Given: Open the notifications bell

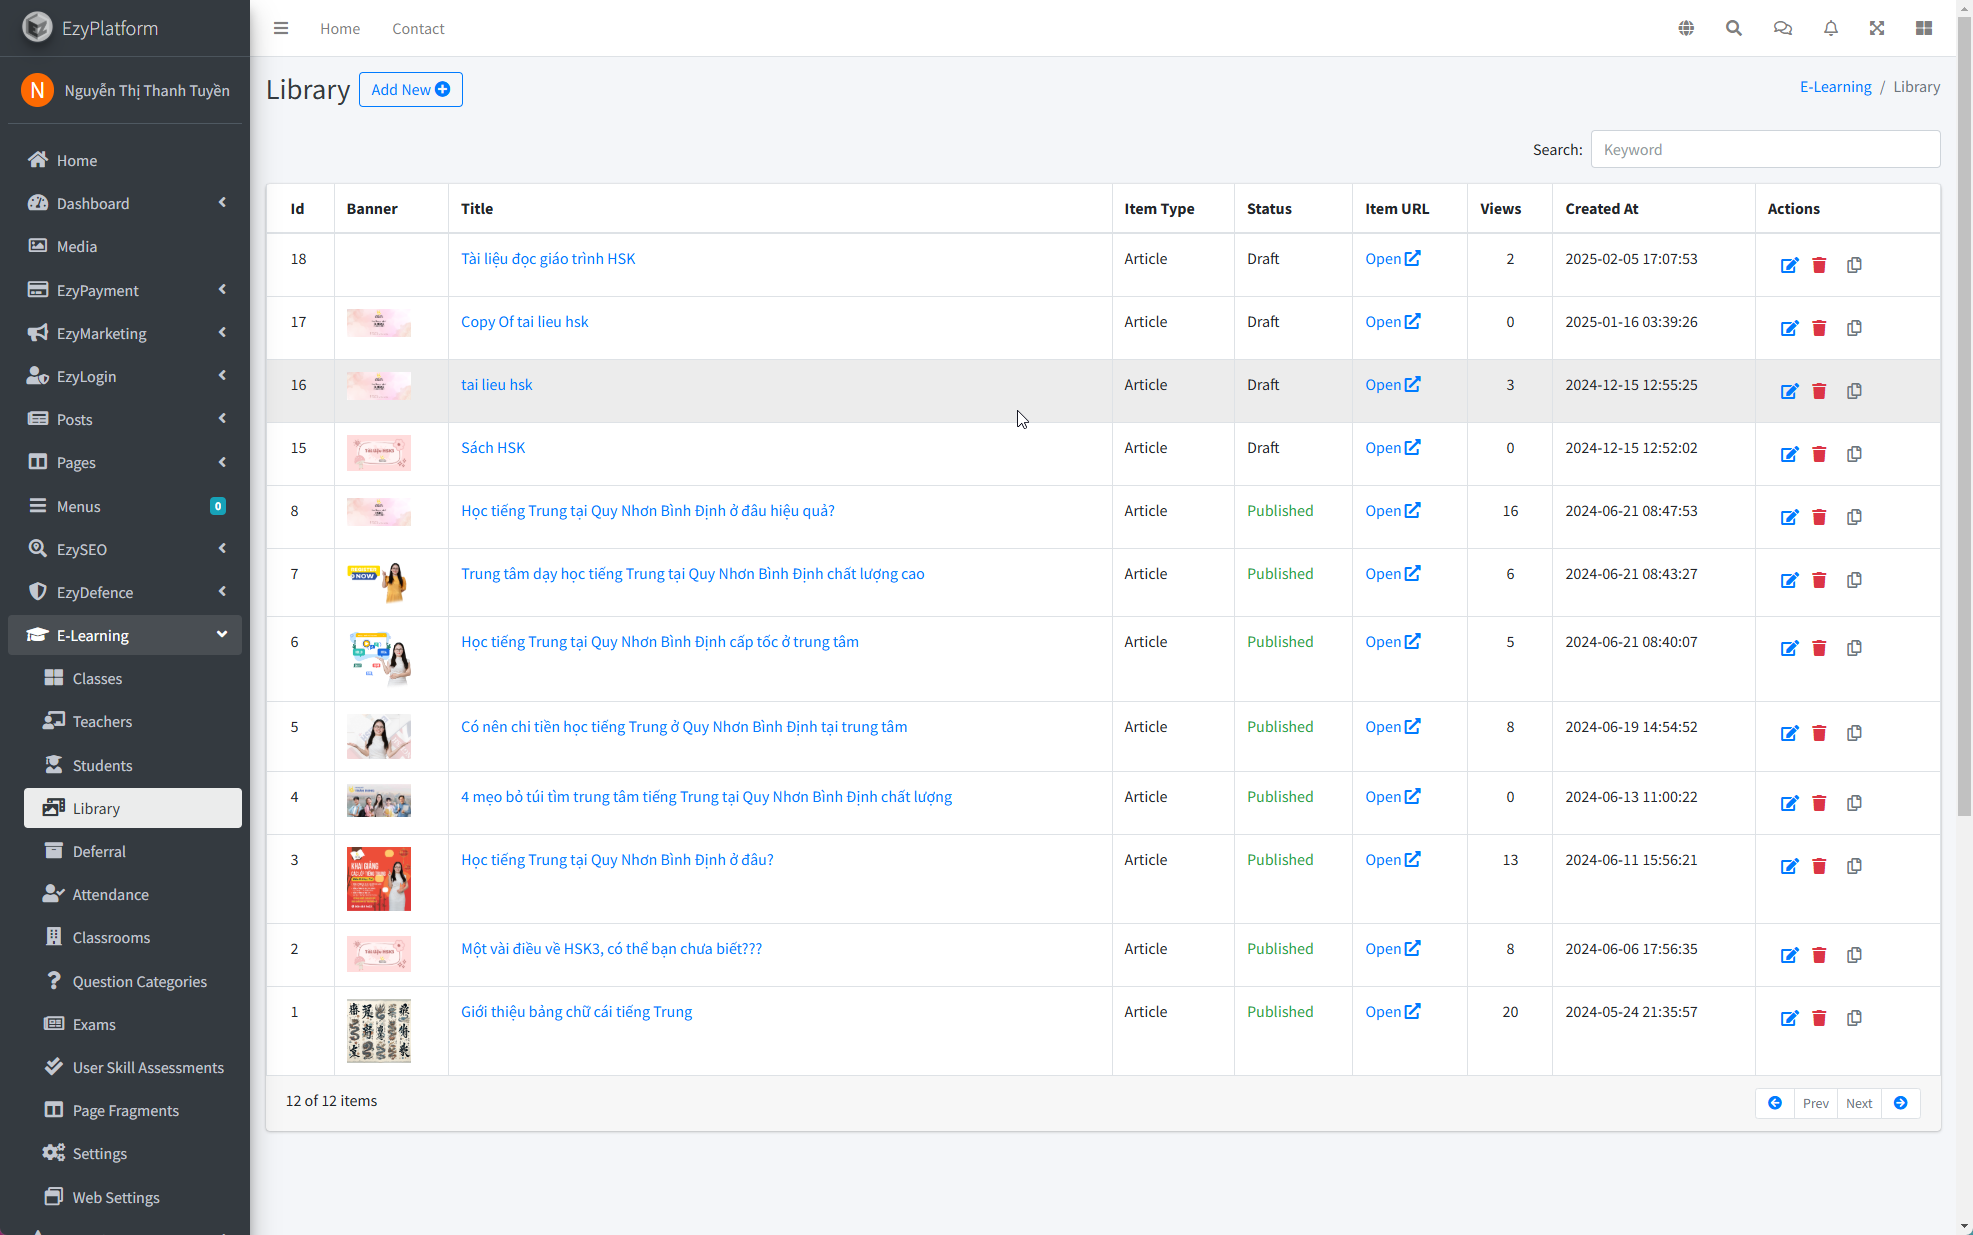Looking at the screenshot, I should click(x=1831, y=28).
